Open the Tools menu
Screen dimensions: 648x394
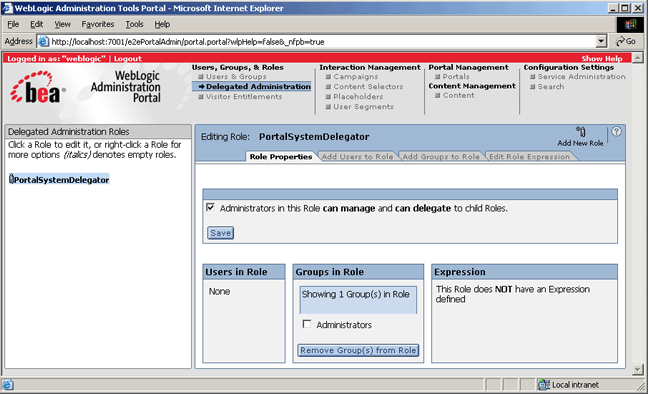coord(134,24)
